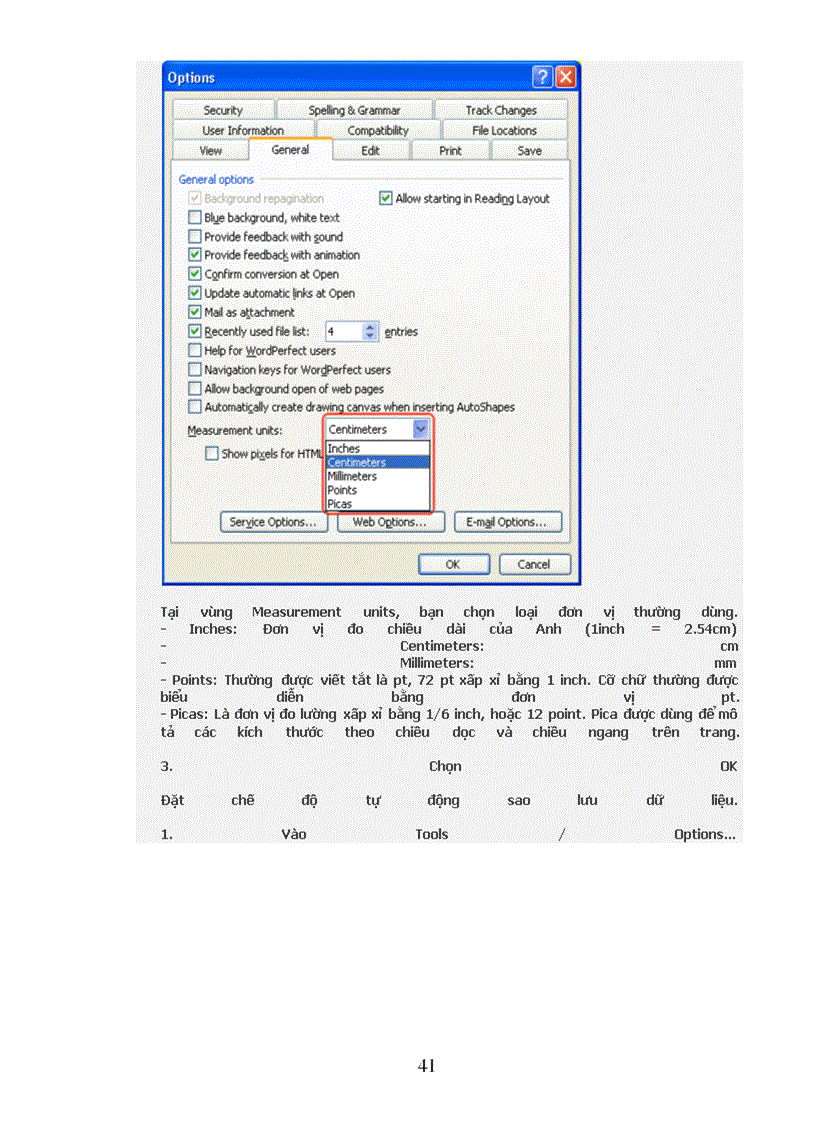Select Points from the measurement units list
The image size is (816, 1123).
coord(343,490)
